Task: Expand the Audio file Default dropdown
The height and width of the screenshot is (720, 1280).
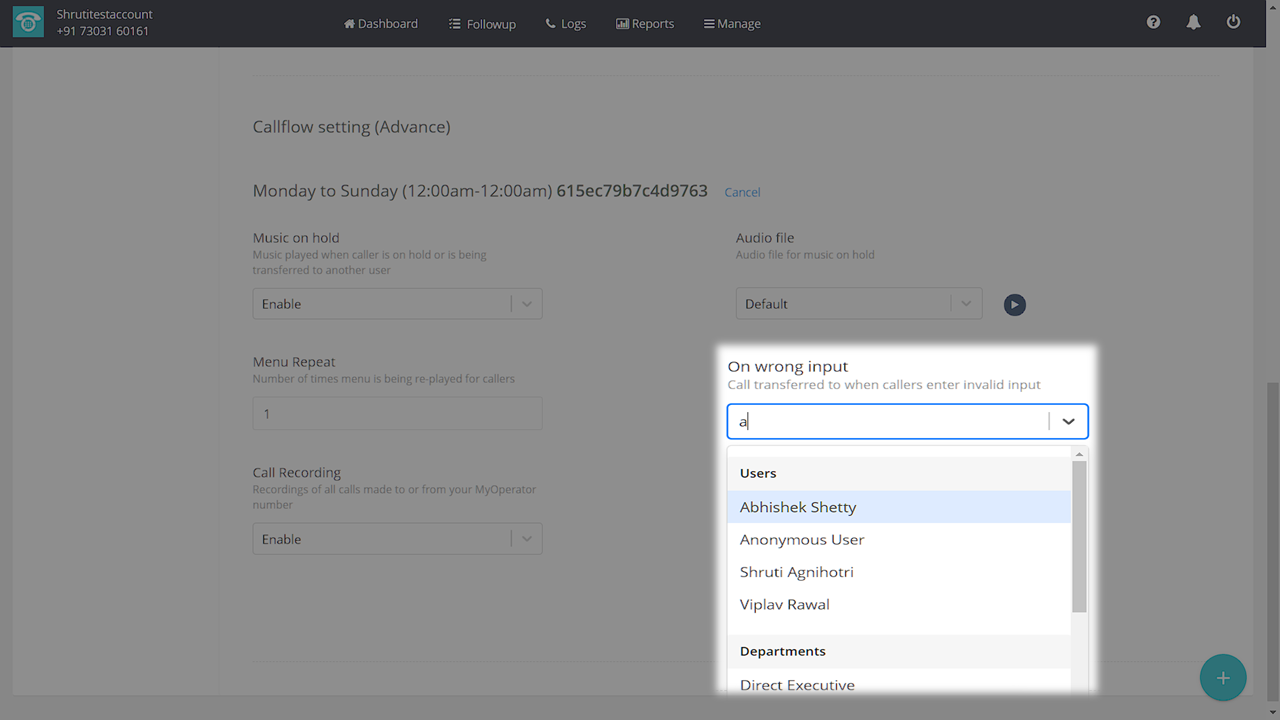Action: [965, 304]
